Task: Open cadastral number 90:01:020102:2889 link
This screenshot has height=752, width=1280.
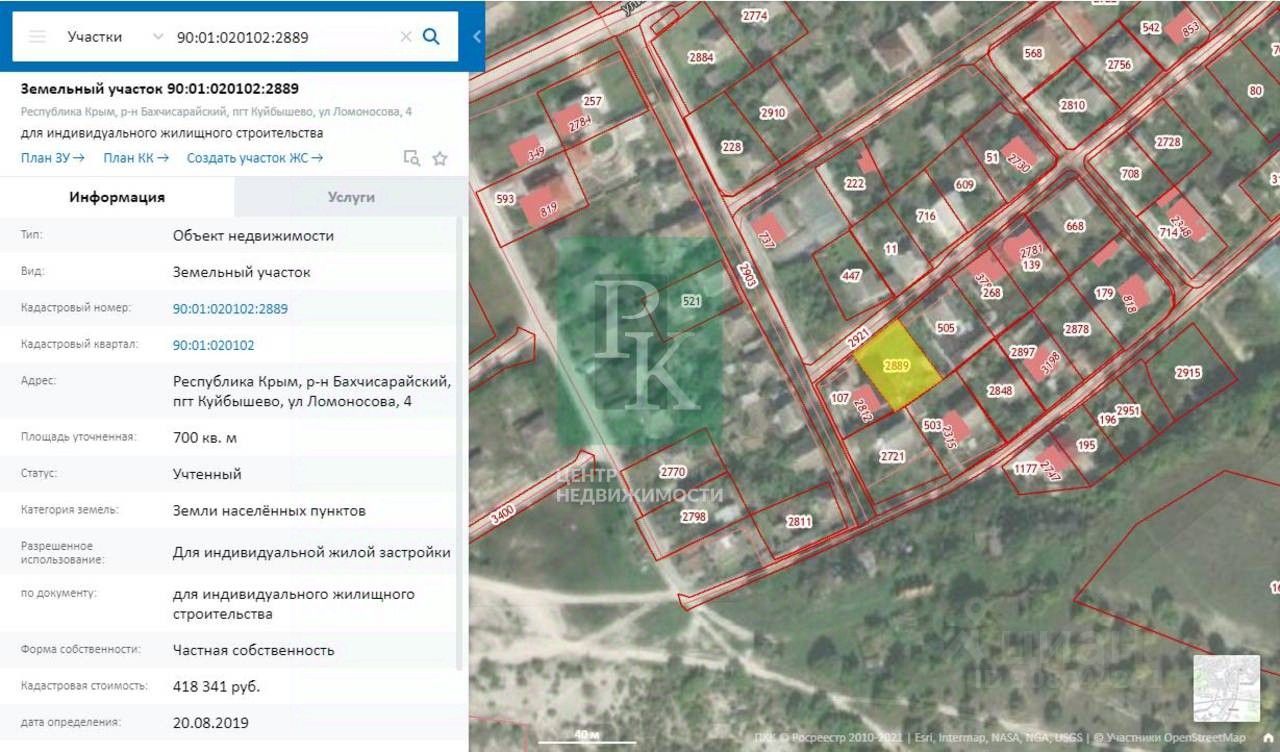Action: pyautogui.click(x=230, y=309)
